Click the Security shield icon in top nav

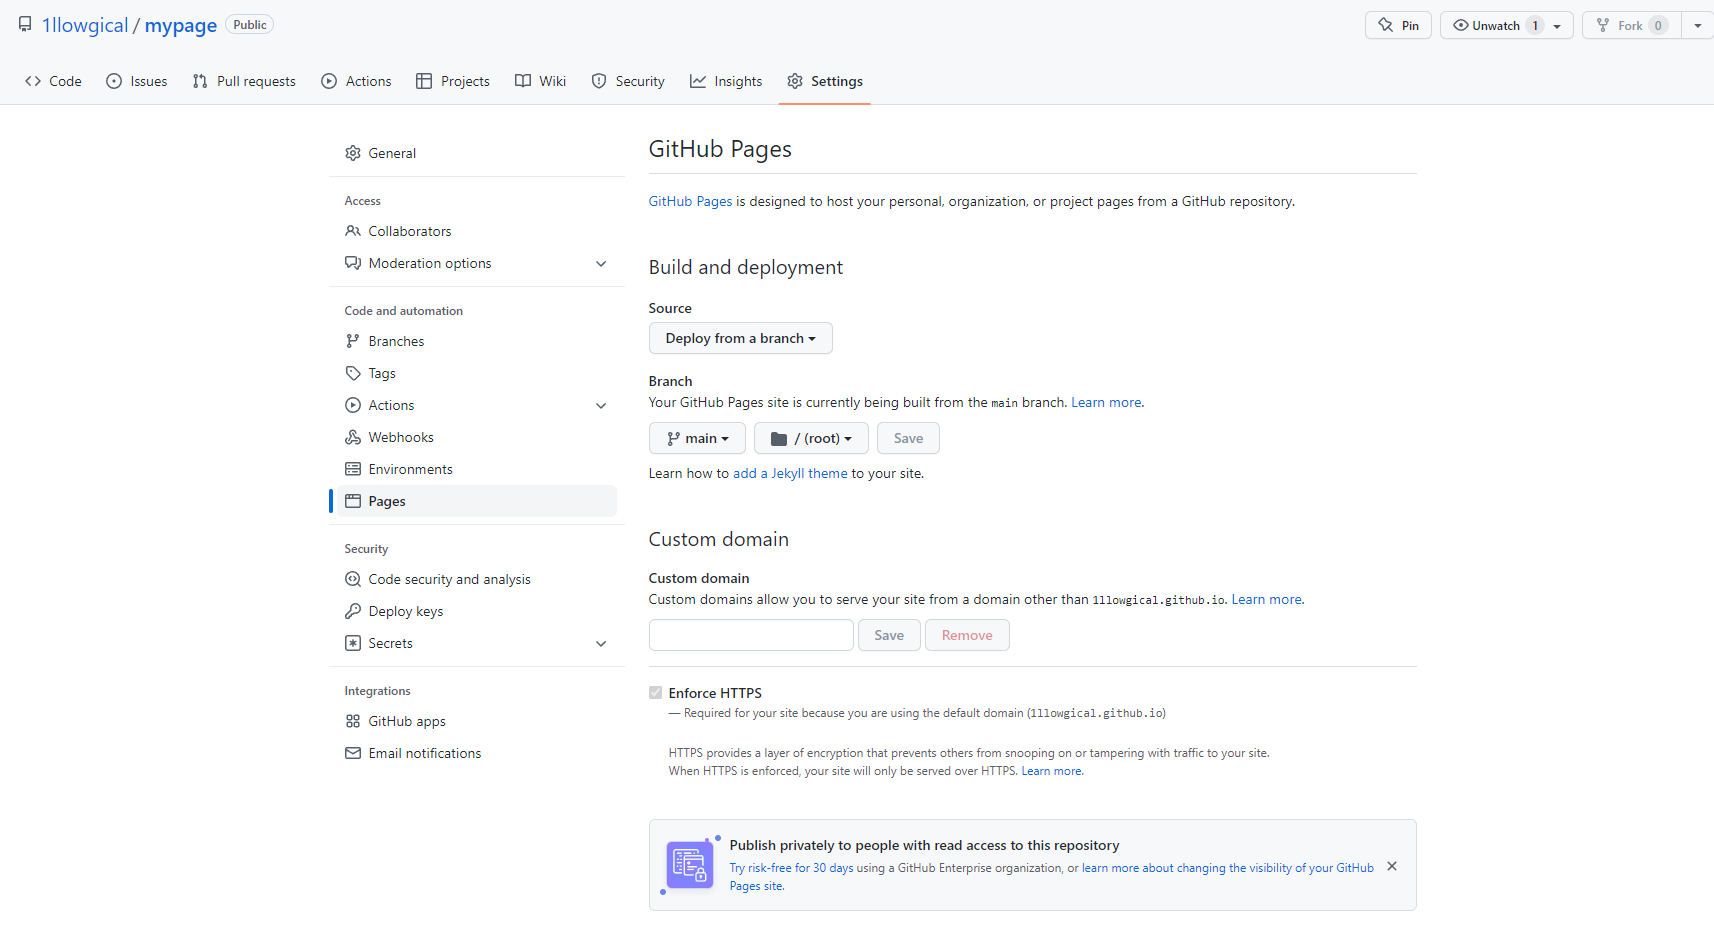pyautogui.click(x=599, y=81)
